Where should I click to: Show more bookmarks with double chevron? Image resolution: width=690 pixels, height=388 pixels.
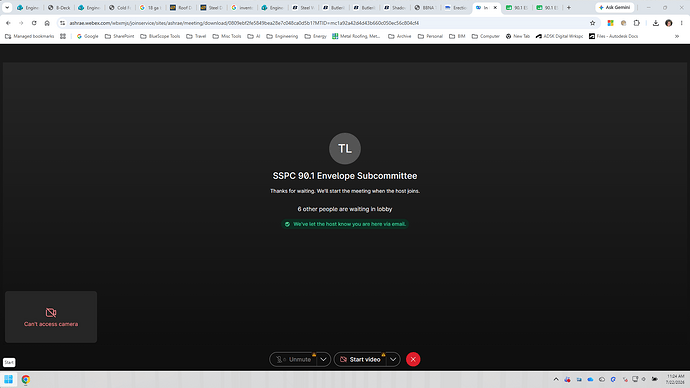click(x=677, y=36)
